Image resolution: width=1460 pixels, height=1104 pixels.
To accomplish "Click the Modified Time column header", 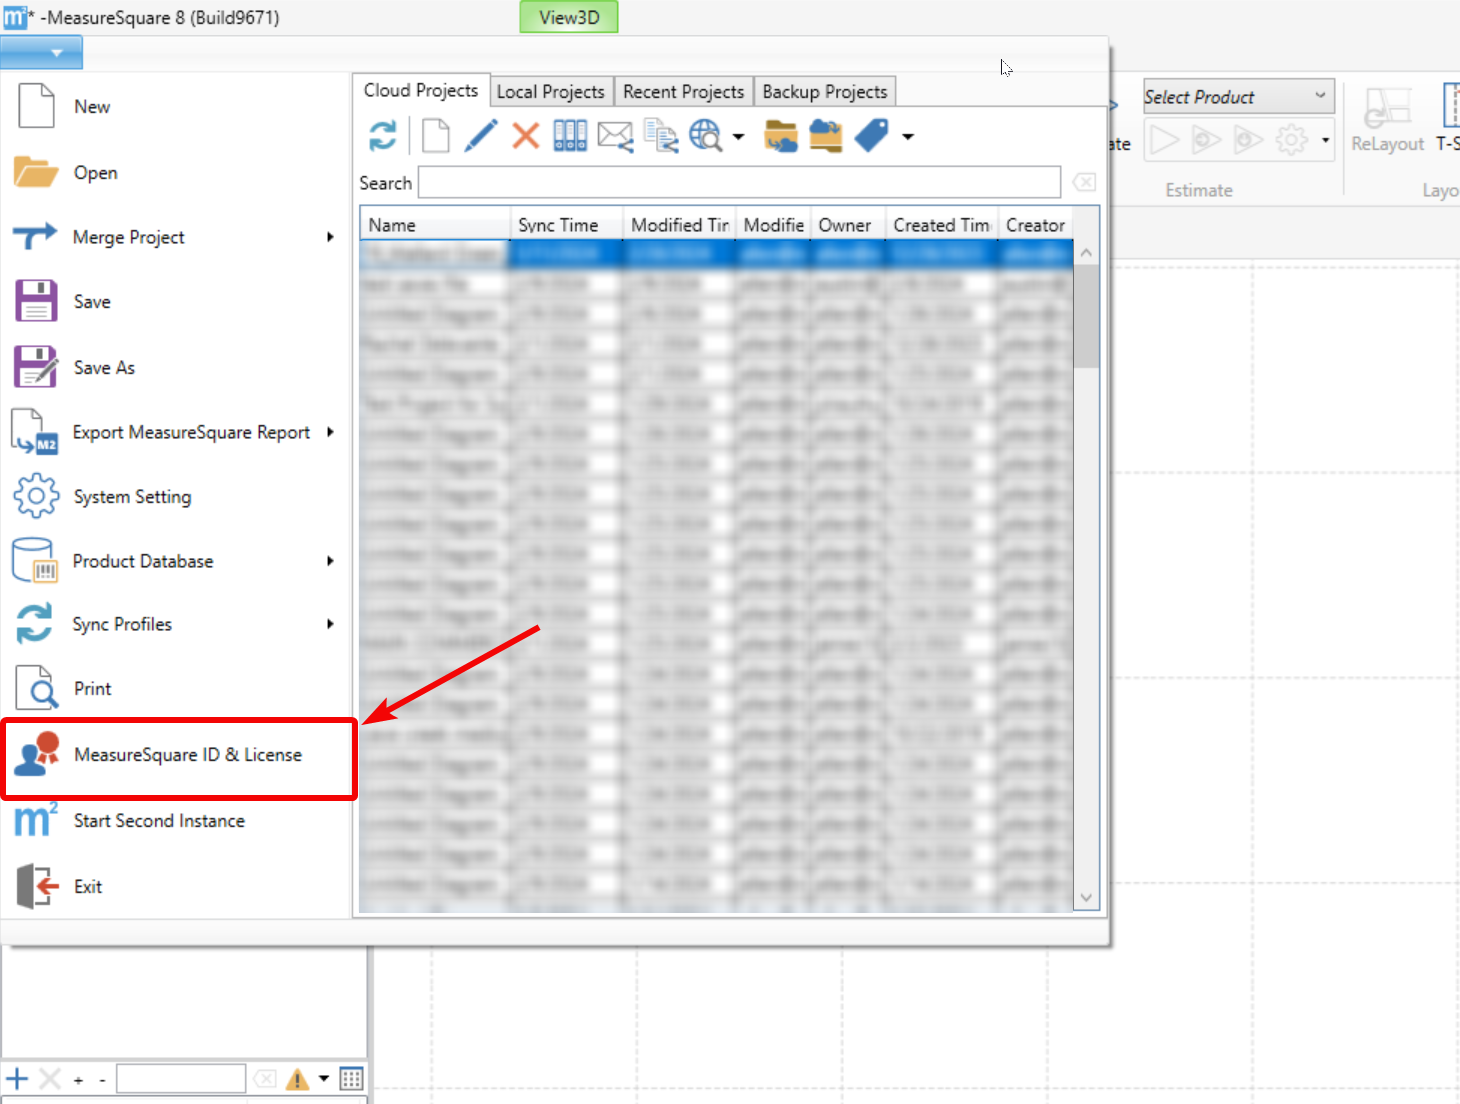I will (680, 225).
